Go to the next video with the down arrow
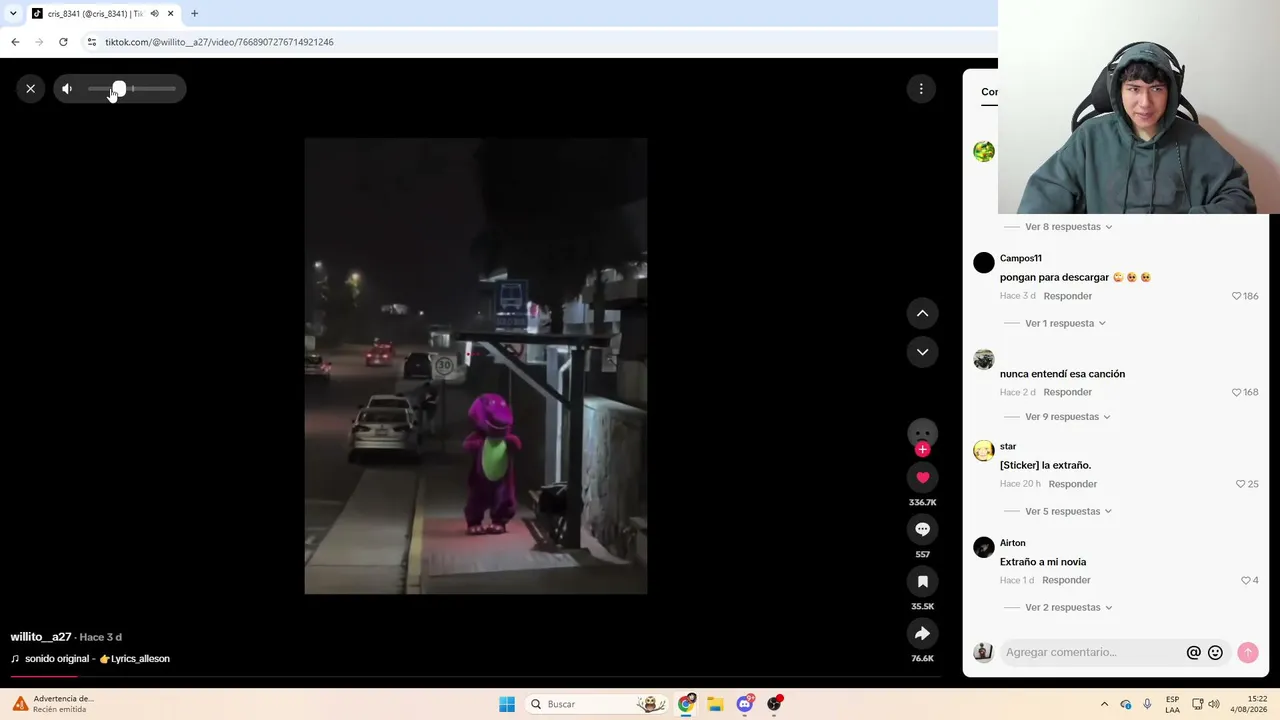Screen dimensions: 1280x720 [x=922, y=352]
